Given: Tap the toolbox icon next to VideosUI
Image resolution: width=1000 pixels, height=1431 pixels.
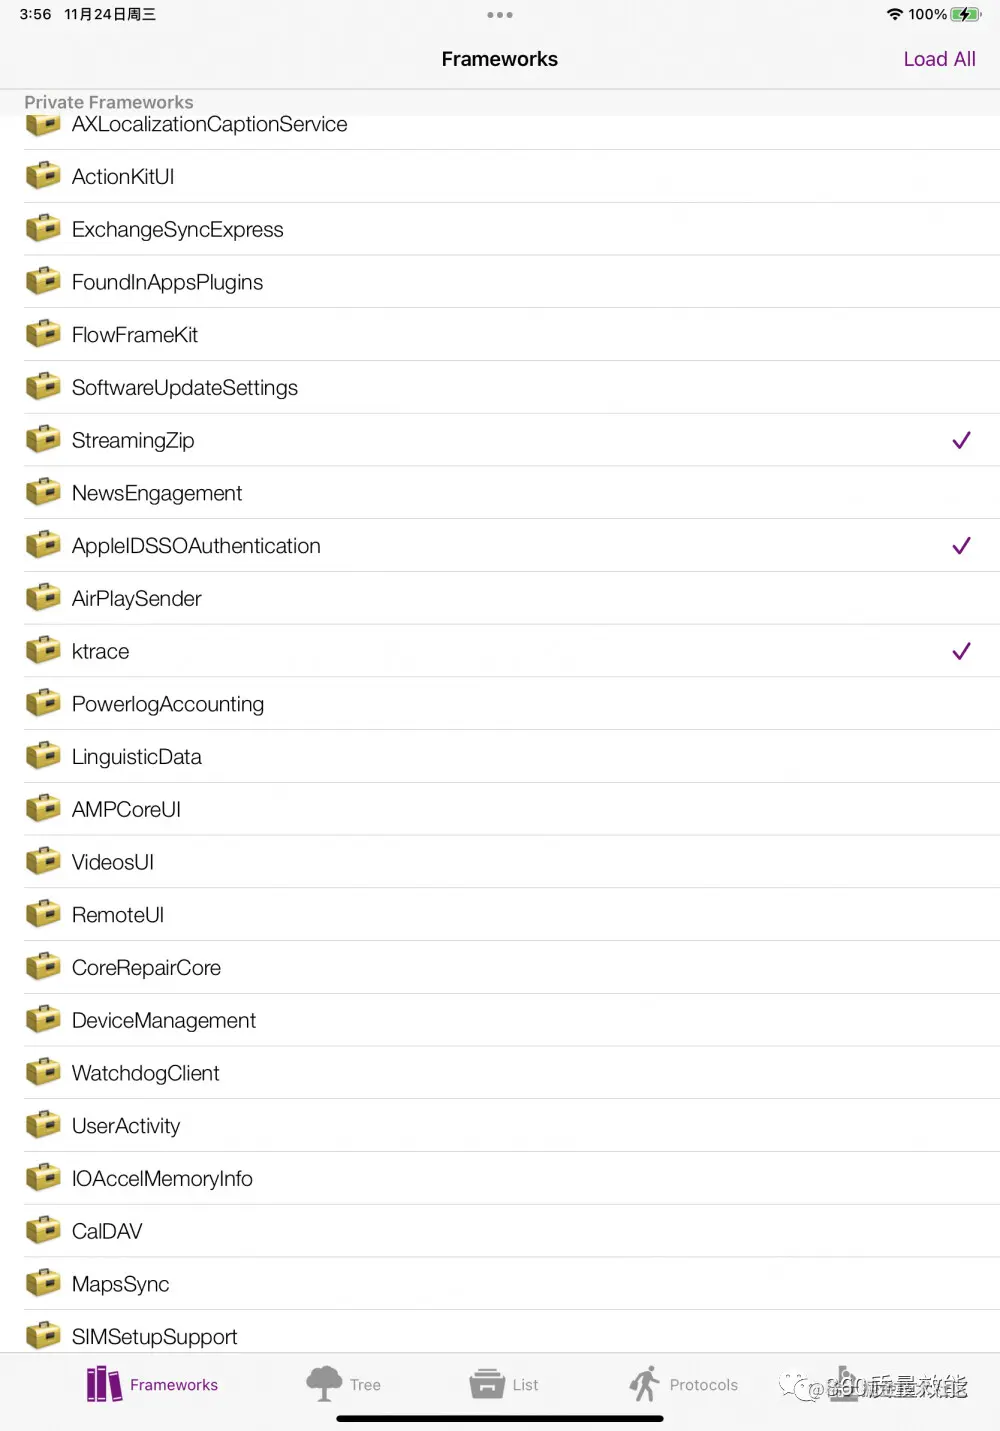Looking at the screenshot, I should tap(43, 862).
